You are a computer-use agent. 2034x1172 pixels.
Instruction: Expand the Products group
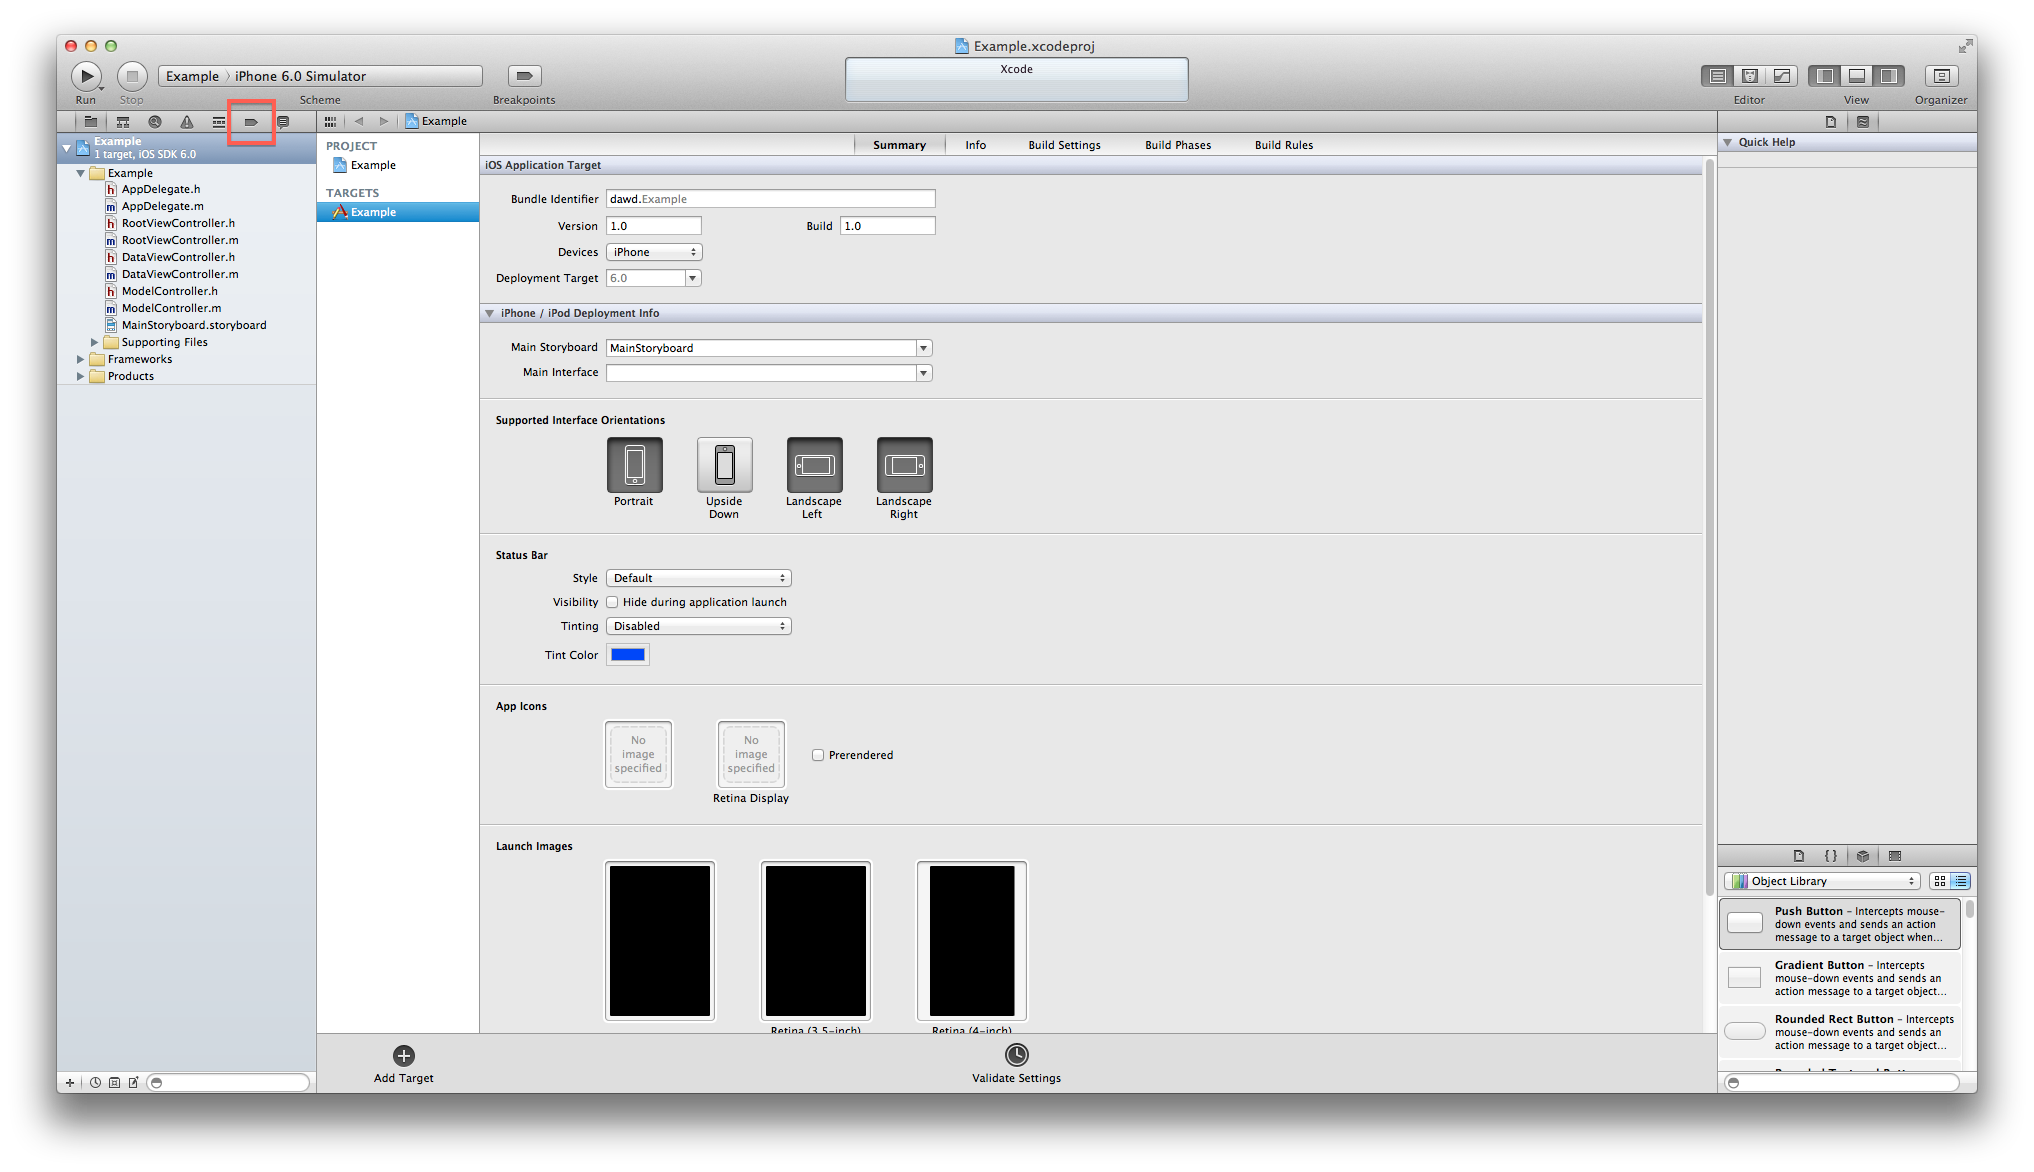(x=81, y=376)
